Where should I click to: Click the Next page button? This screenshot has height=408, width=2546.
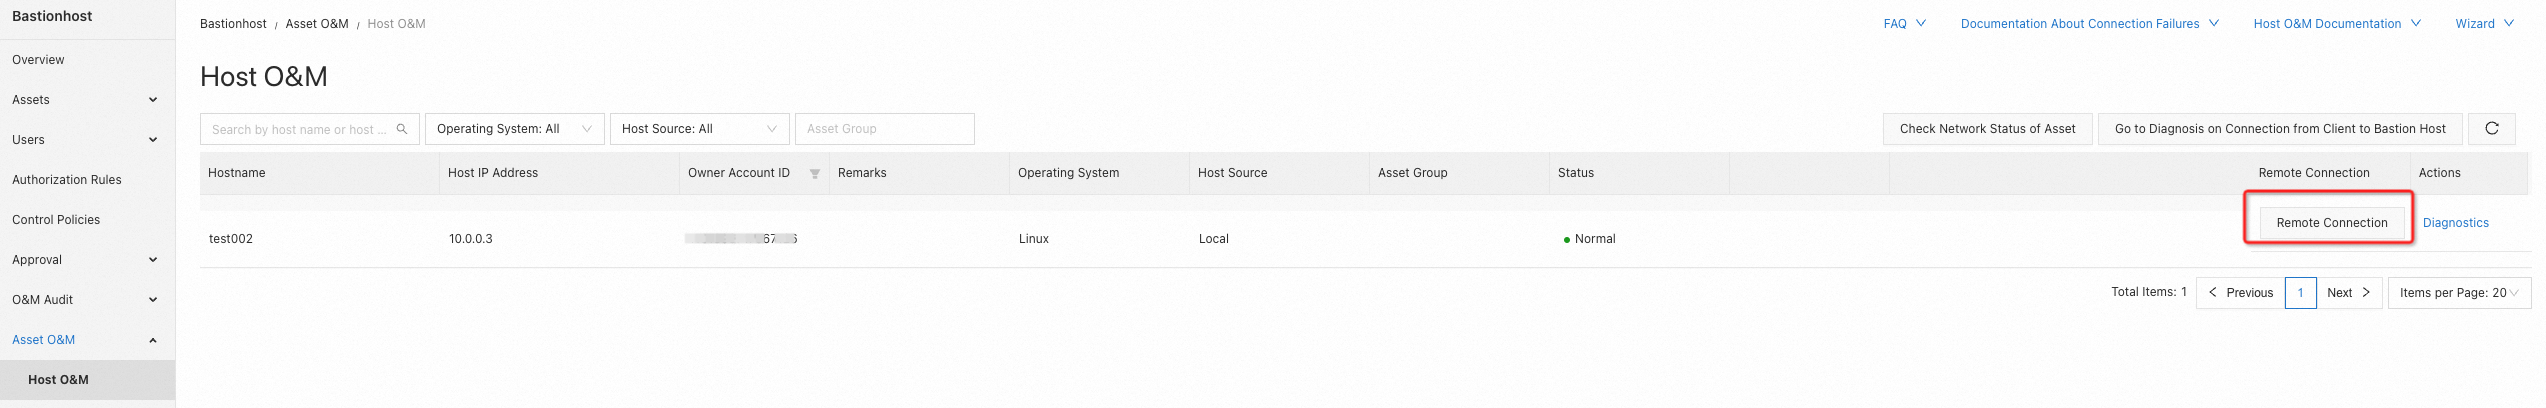(x=2348, y=293)
